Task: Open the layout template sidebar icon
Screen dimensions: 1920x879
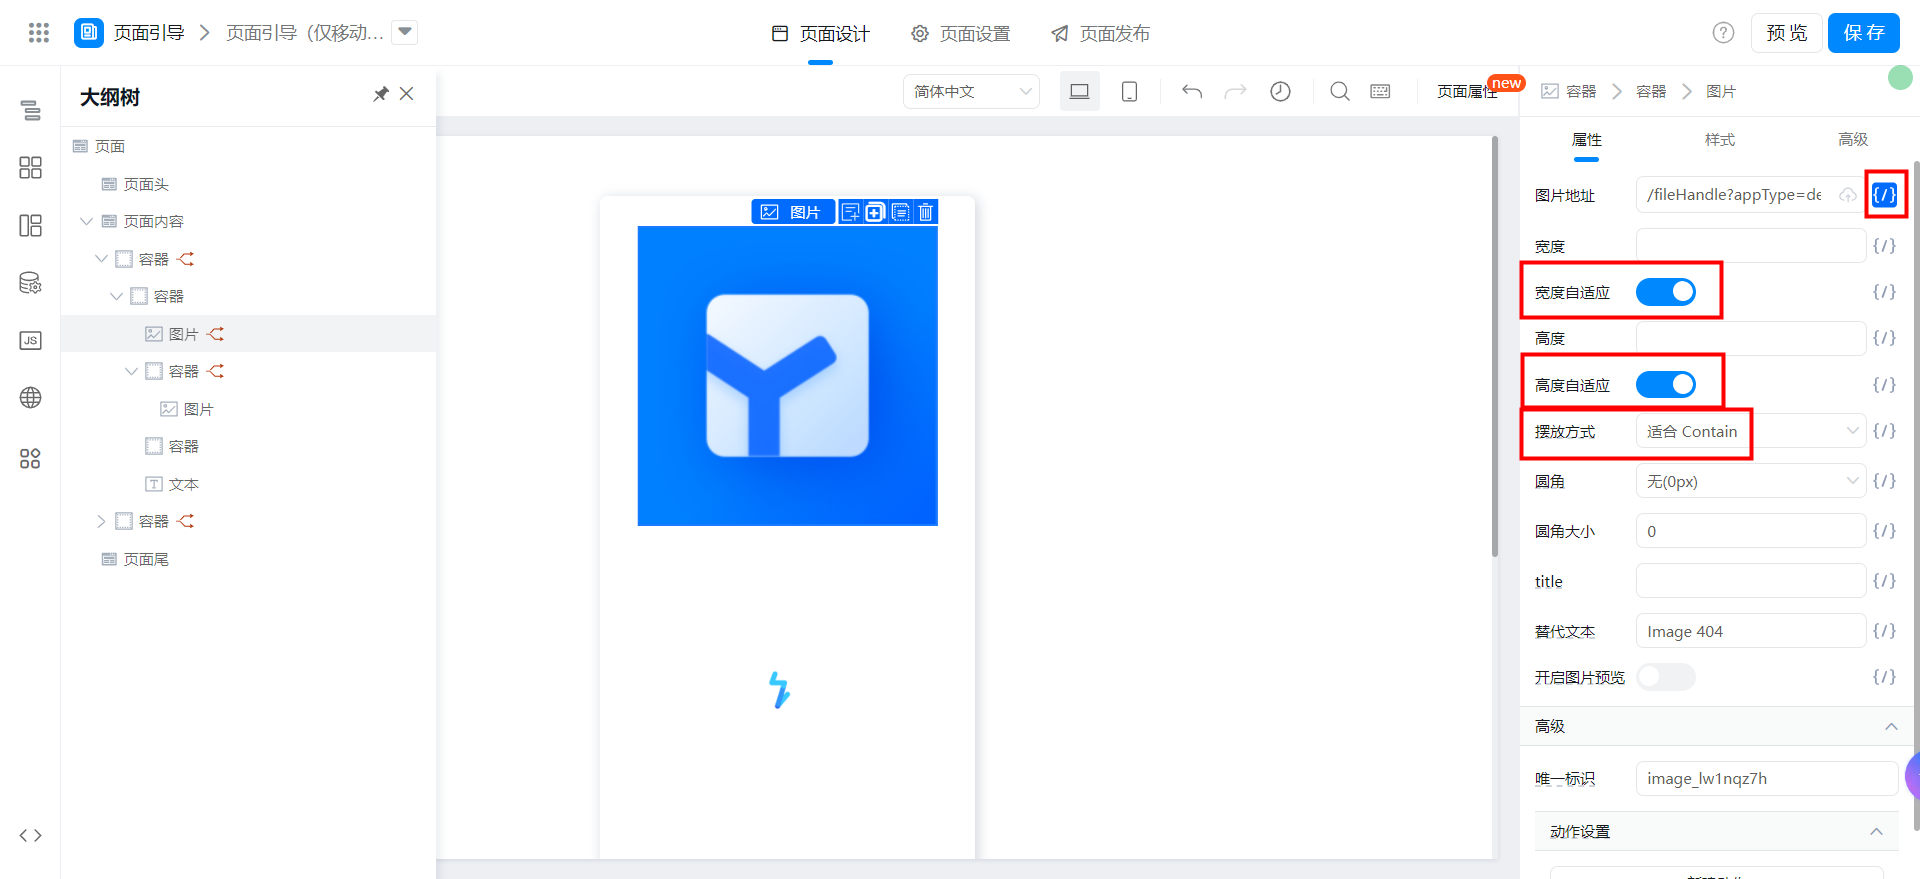Action: 31,225
